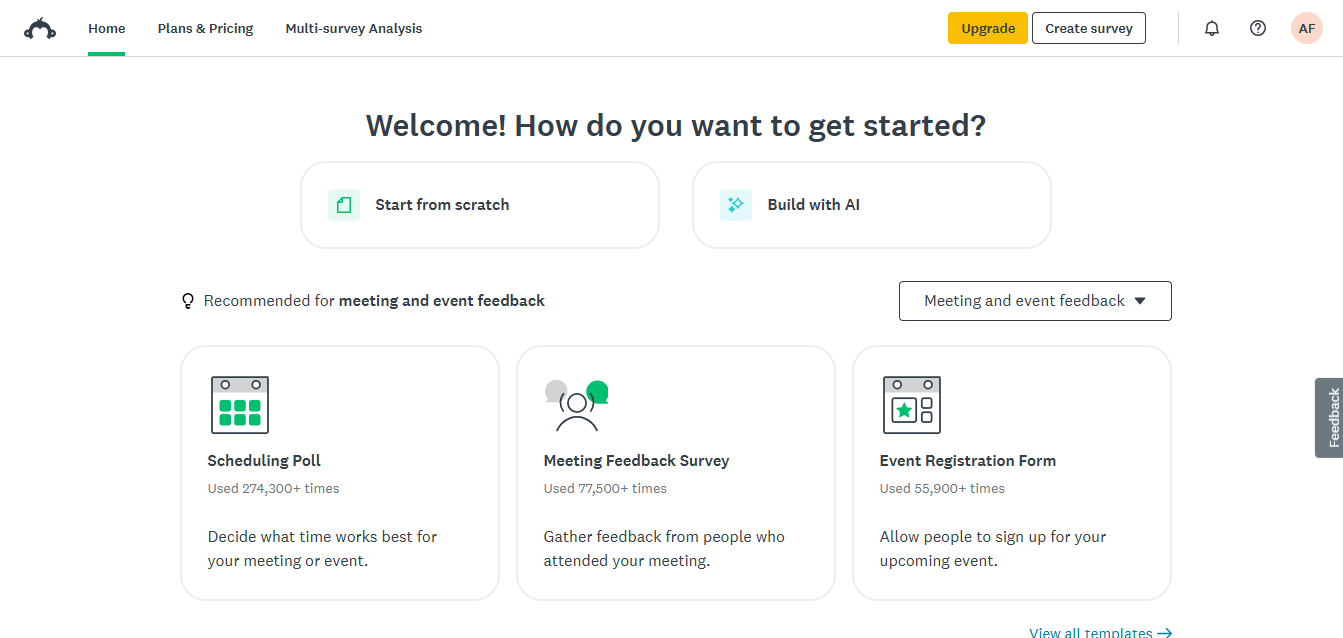Open the help question mark icon

[1258, 28]
